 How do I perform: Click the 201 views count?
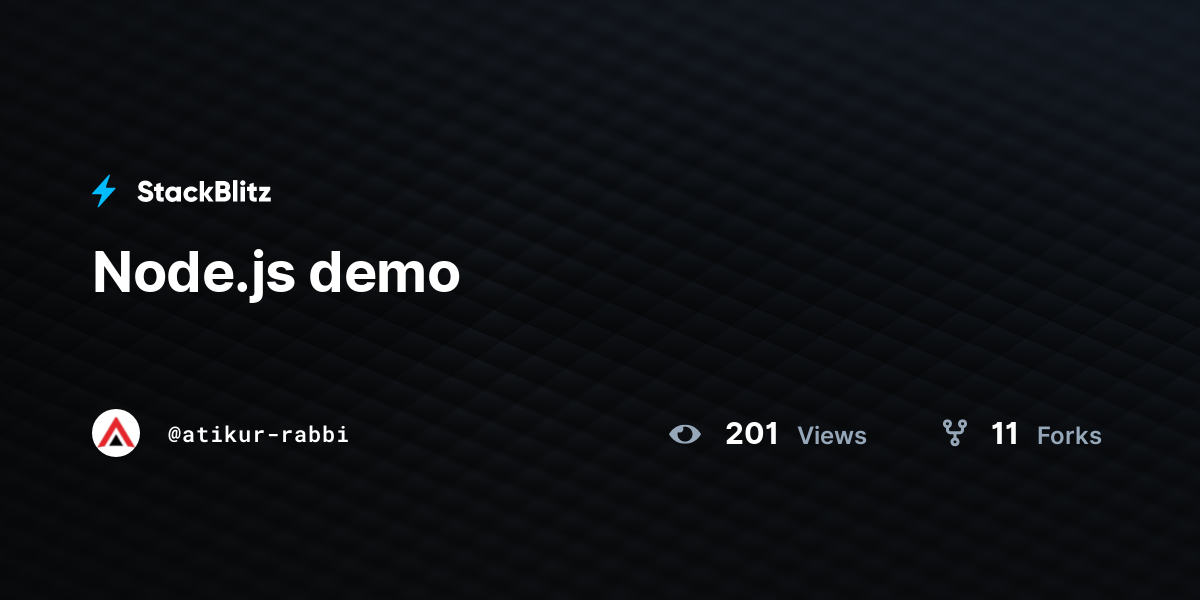(752, 434)
